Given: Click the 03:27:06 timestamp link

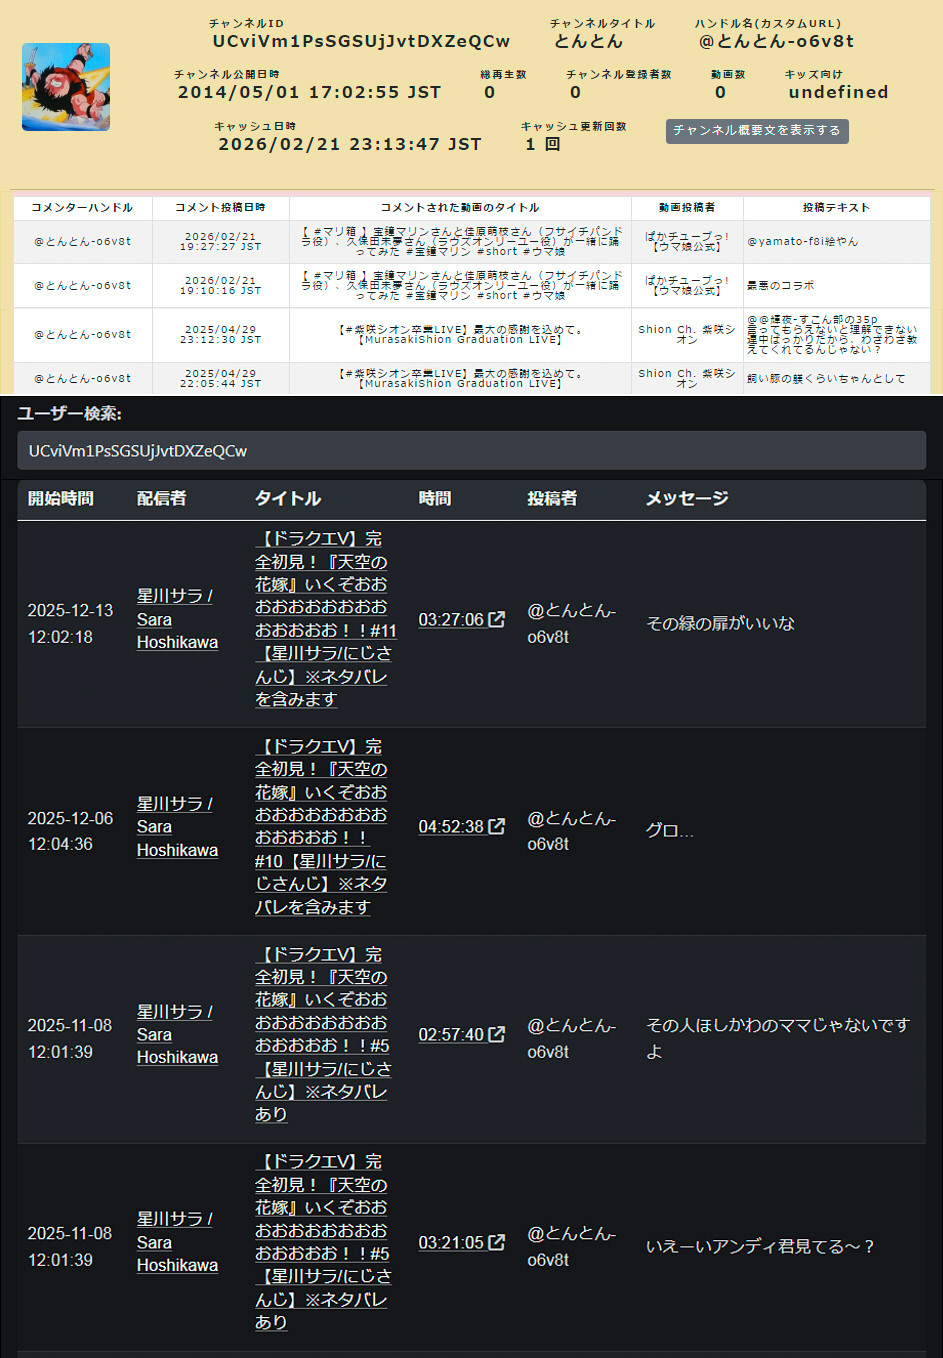Looking at the screenshot, I should [450, 620].
